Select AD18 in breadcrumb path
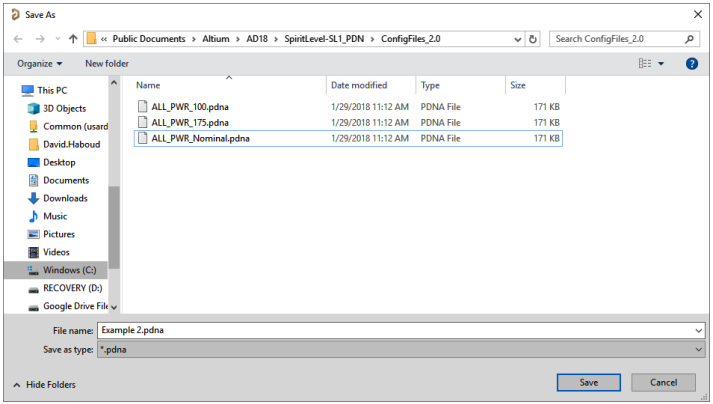Viewport: 713px width, 404px height. coord(257,39)
